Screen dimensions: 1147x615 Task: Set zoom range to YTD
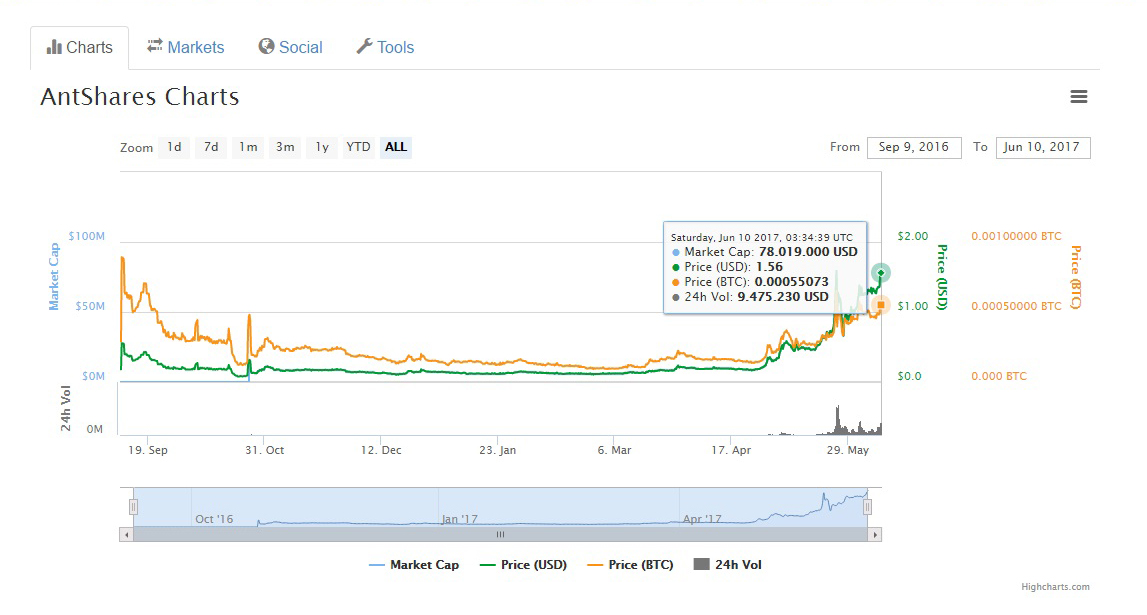coord(358,147)
